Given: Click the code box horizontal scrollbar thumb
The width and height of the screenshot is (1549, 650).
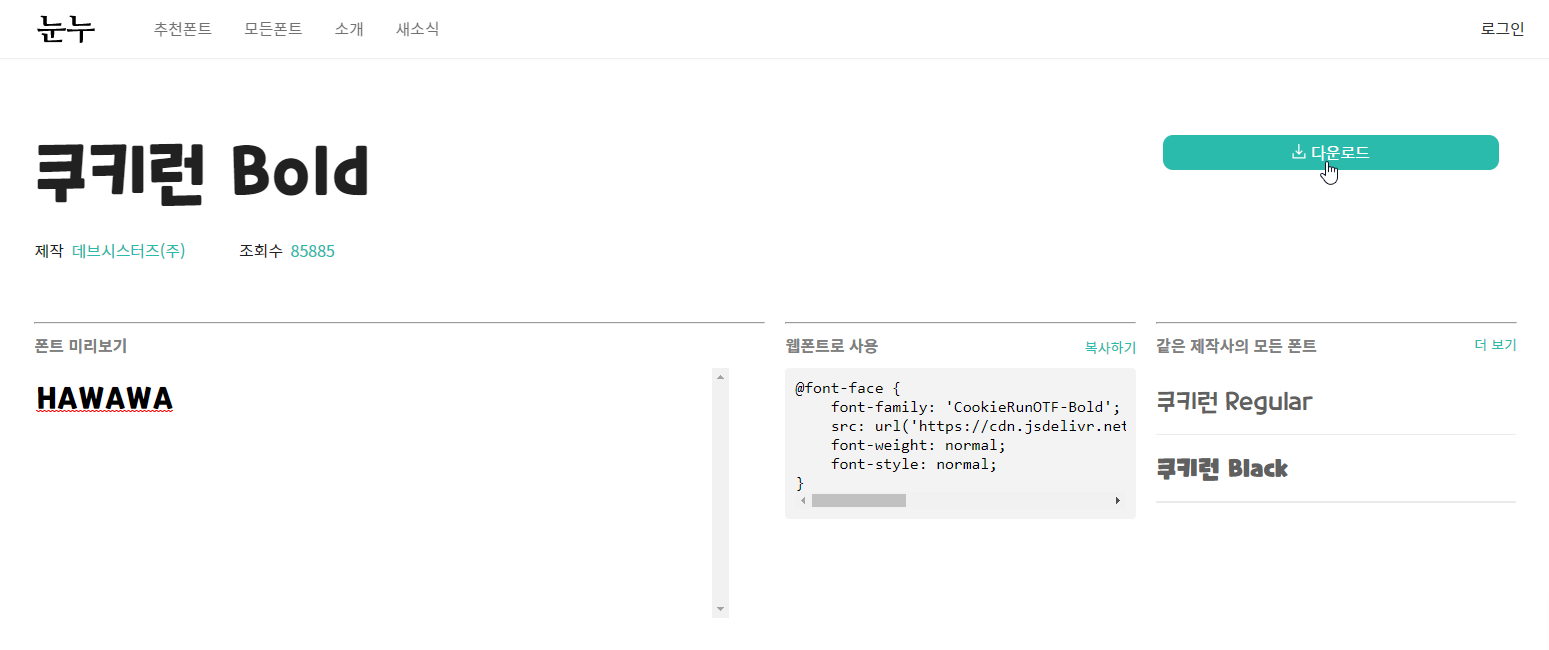Looking at the screenshot, I should coord(858,500).
